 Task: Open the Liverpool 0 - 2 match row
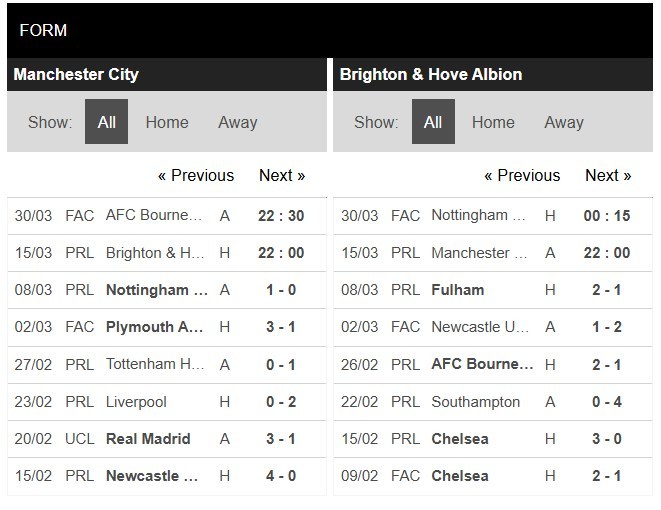167,402
